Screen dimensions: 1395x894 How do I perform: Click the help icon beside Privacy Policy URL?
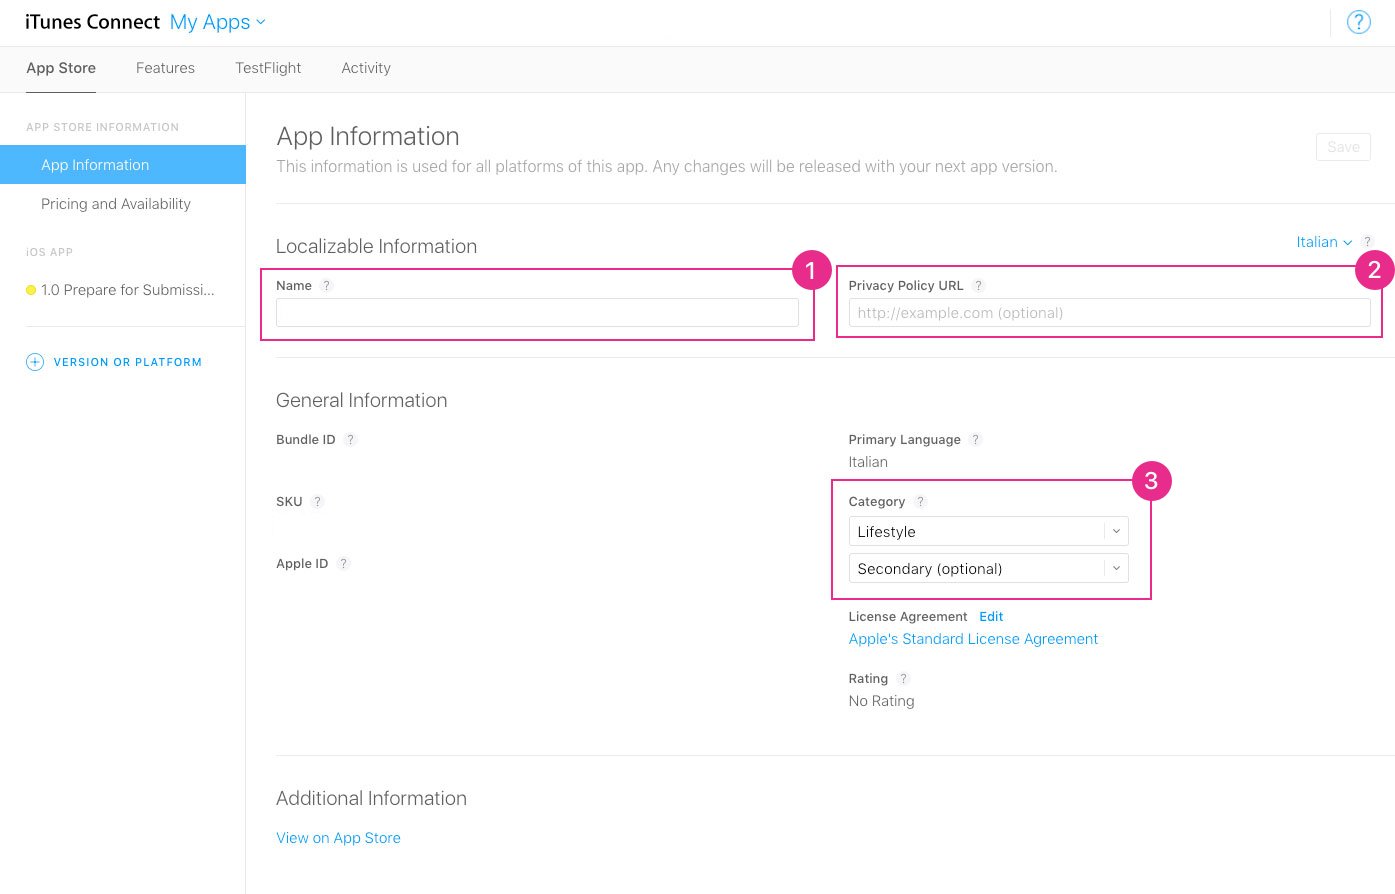(979, 286)
